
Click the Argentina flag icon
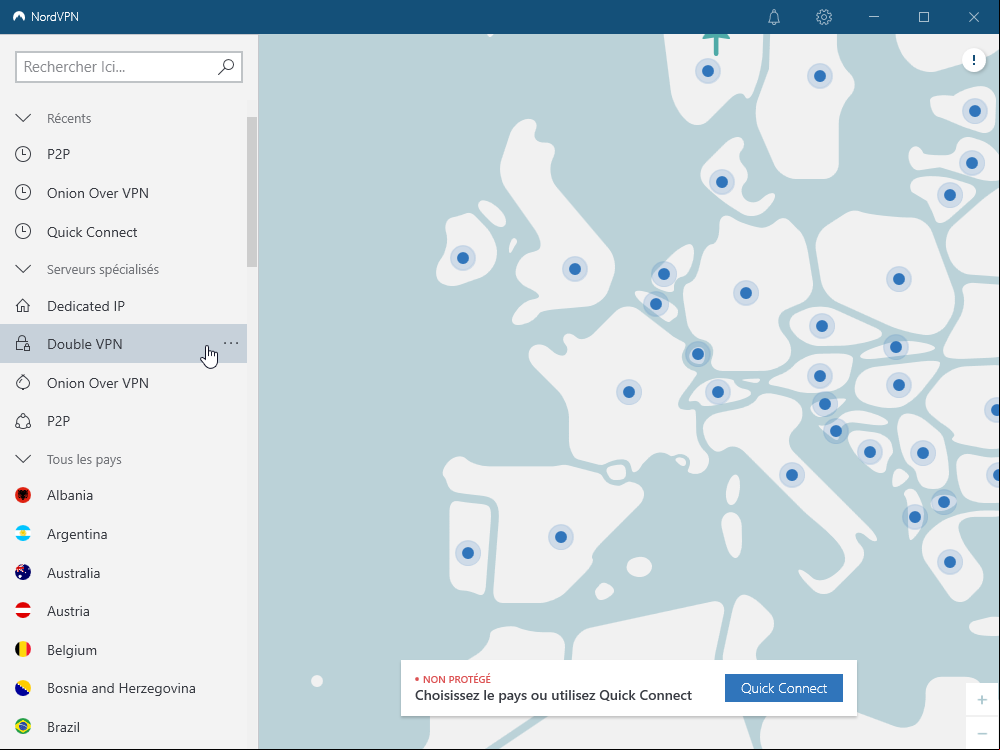23,534
